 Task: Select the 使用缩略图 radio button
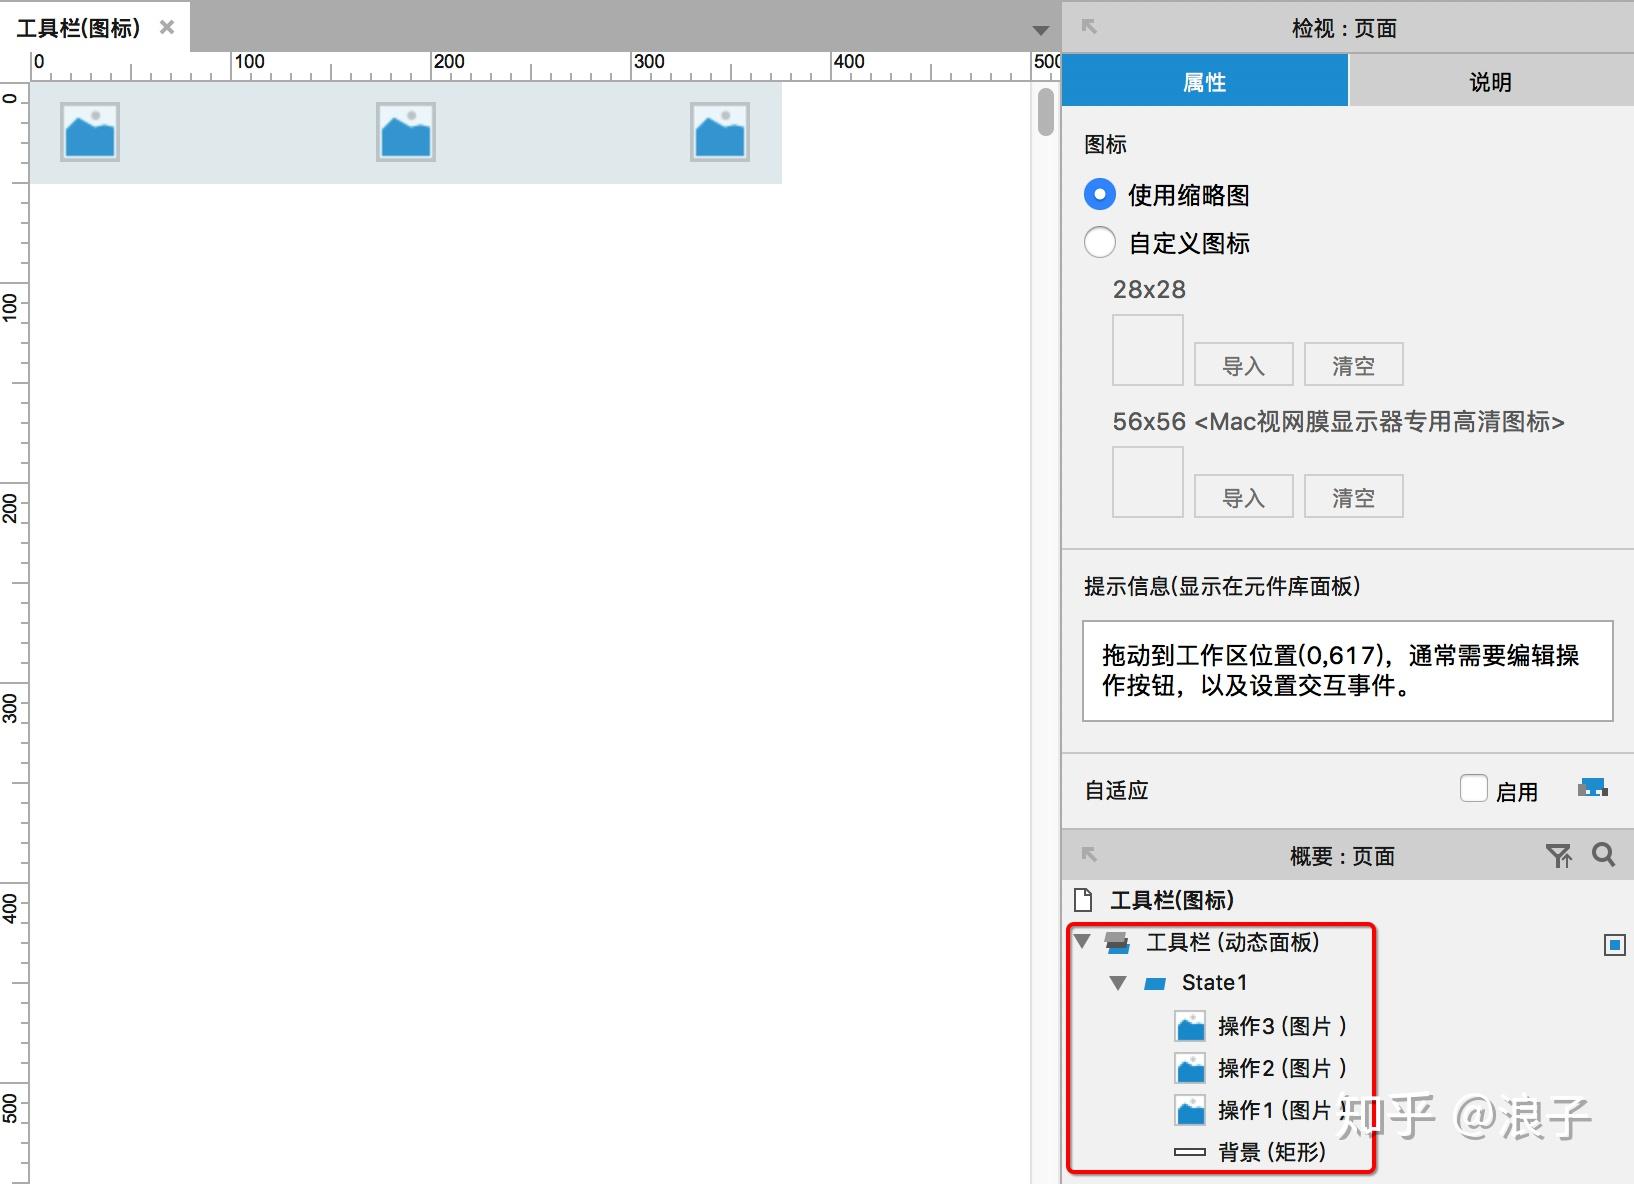[x=1099, y=194]
